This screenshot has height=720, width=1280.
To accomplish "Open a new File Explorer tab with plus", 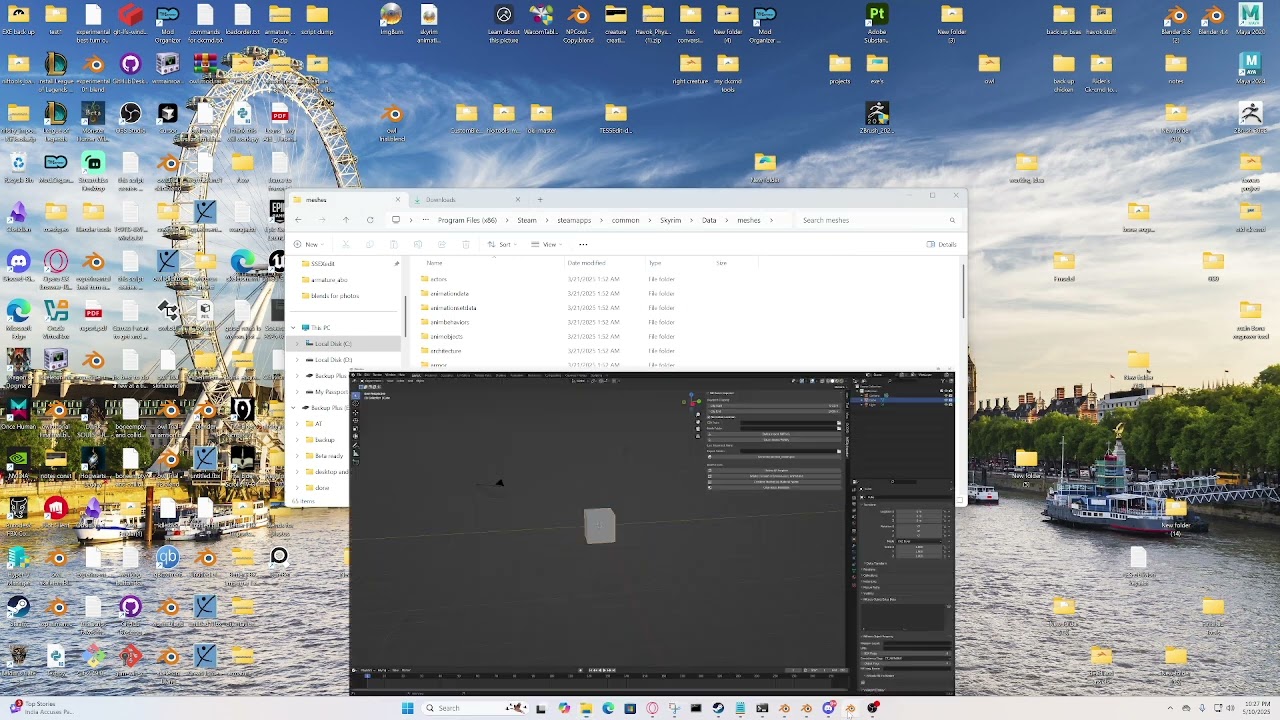I will coord(540,199).
